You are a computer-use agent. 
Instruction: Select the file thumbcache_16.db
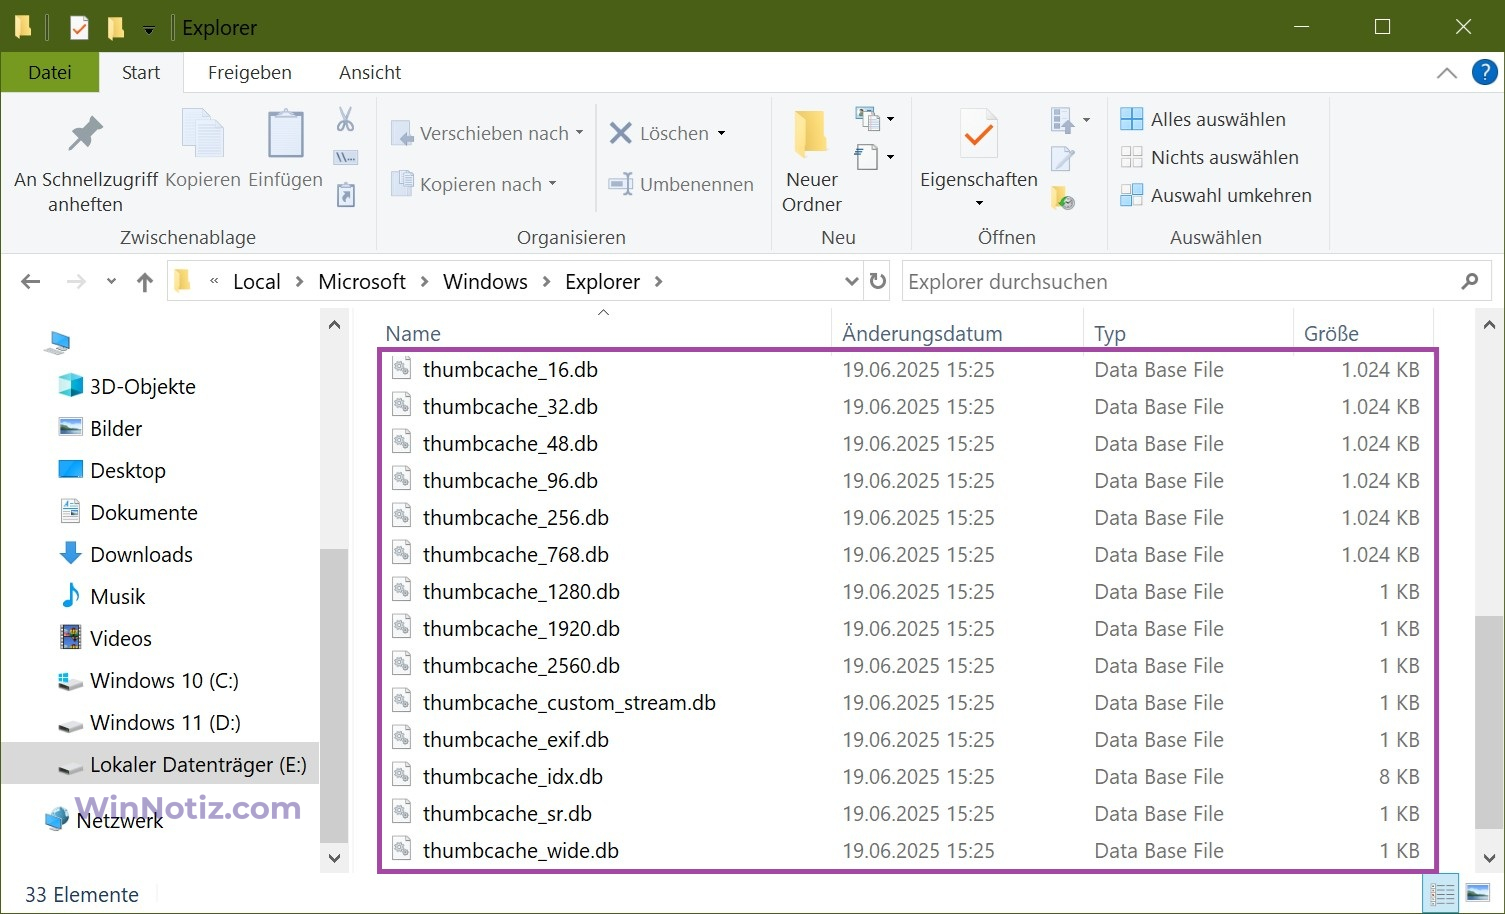(510, 370)
